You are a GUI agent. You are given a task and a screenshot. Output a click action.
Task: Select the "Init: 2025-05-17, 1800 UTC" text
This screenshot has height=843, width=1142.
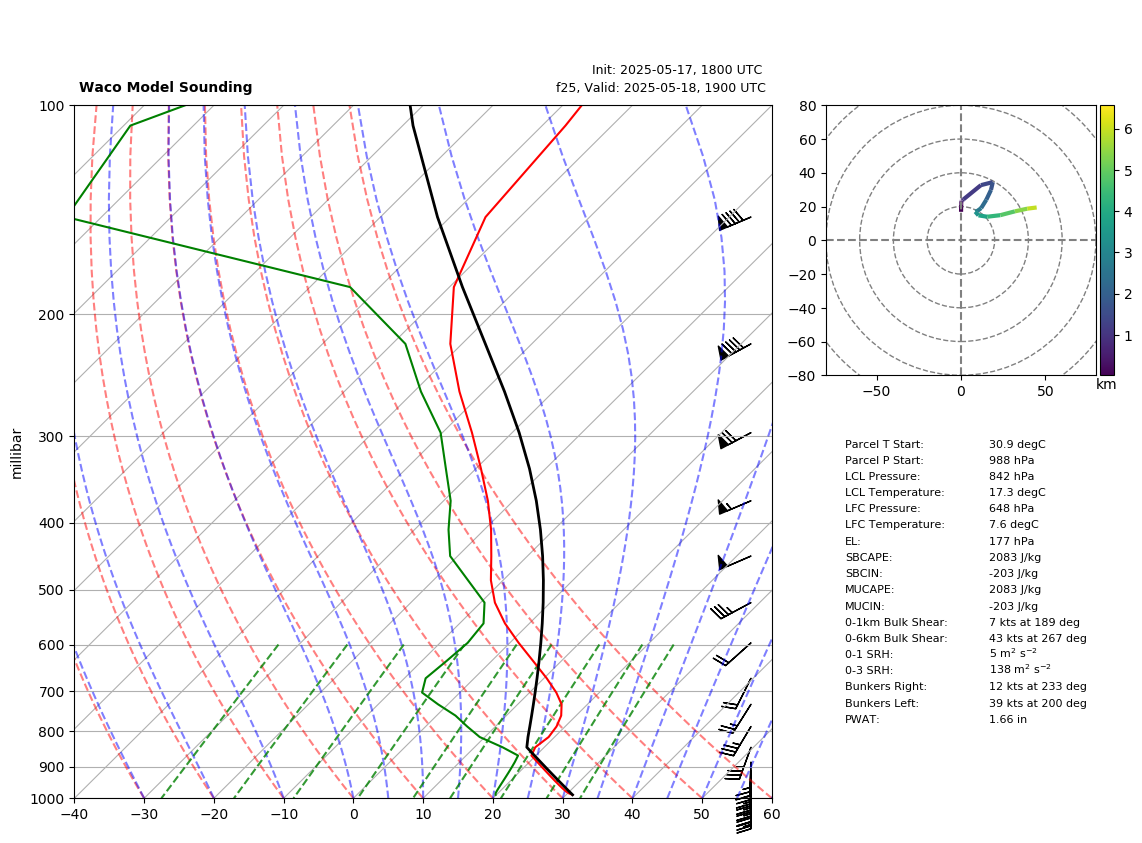point(677,70)
